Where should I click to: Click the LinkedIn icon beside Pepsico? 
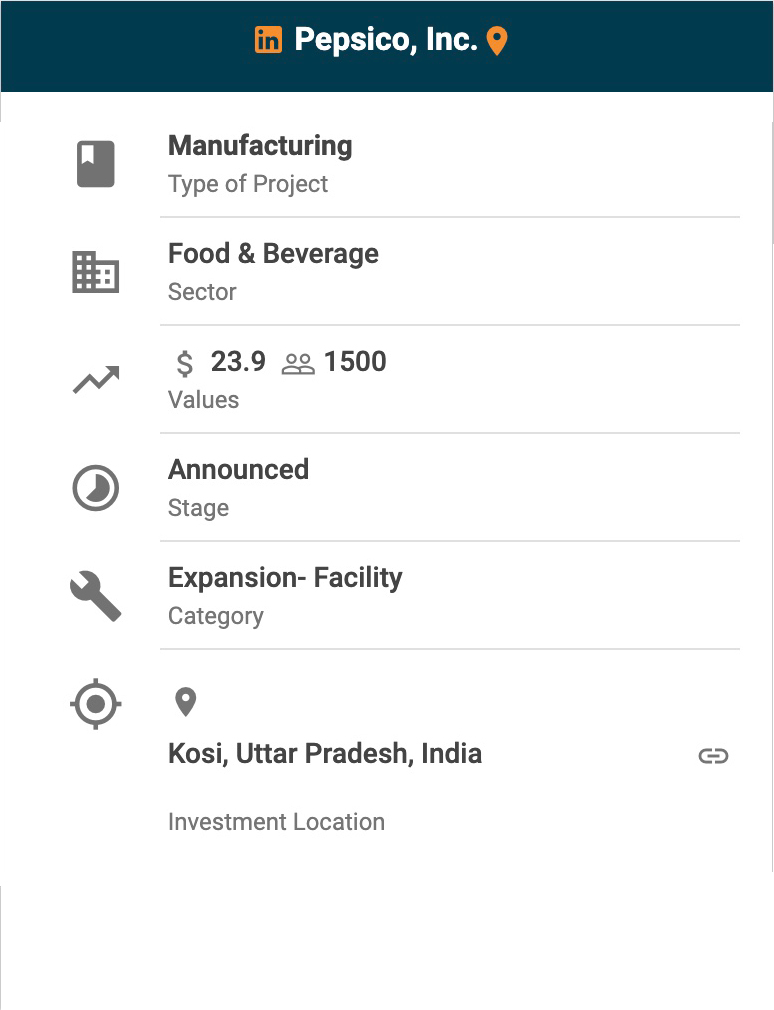268,41
